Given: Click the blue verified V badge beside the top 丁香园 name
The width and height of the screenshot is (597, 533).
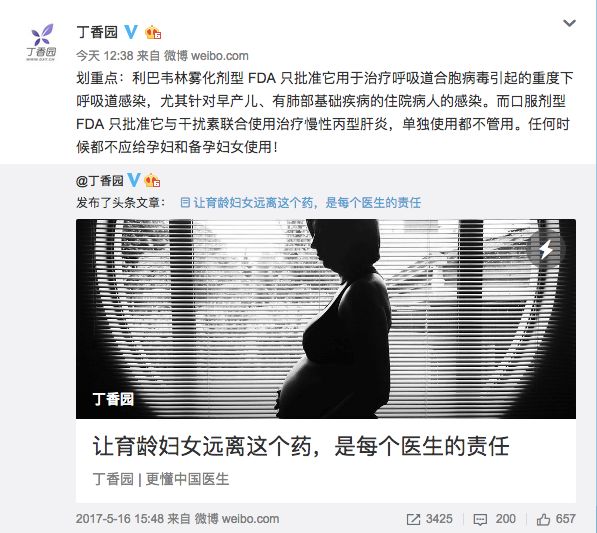Looking at the screenshot, I should pyautogui.click(x=131, y=32).
